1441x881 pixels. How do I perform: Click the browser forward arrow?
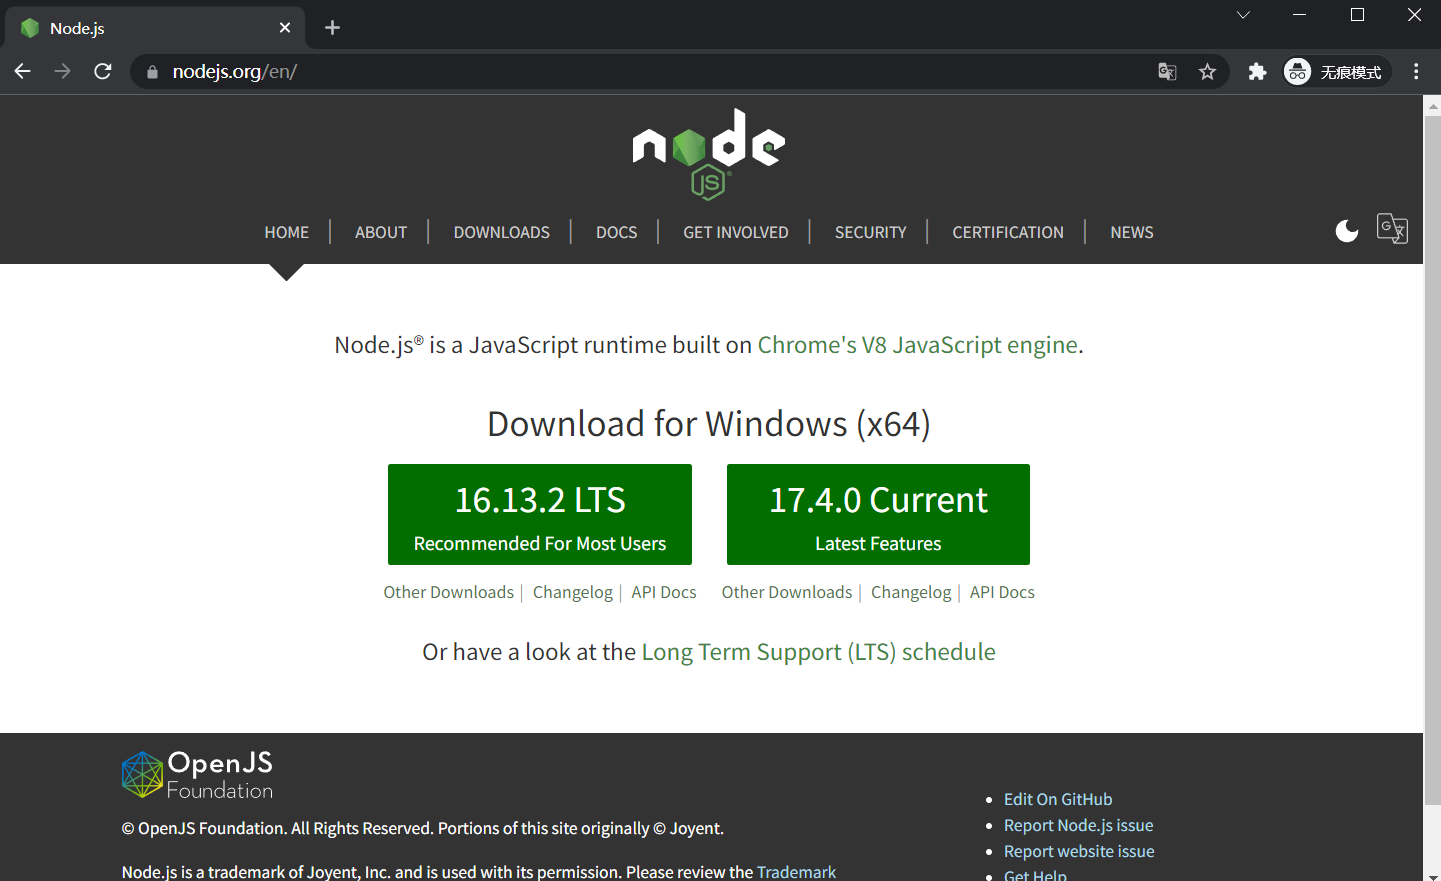(62, 71)
